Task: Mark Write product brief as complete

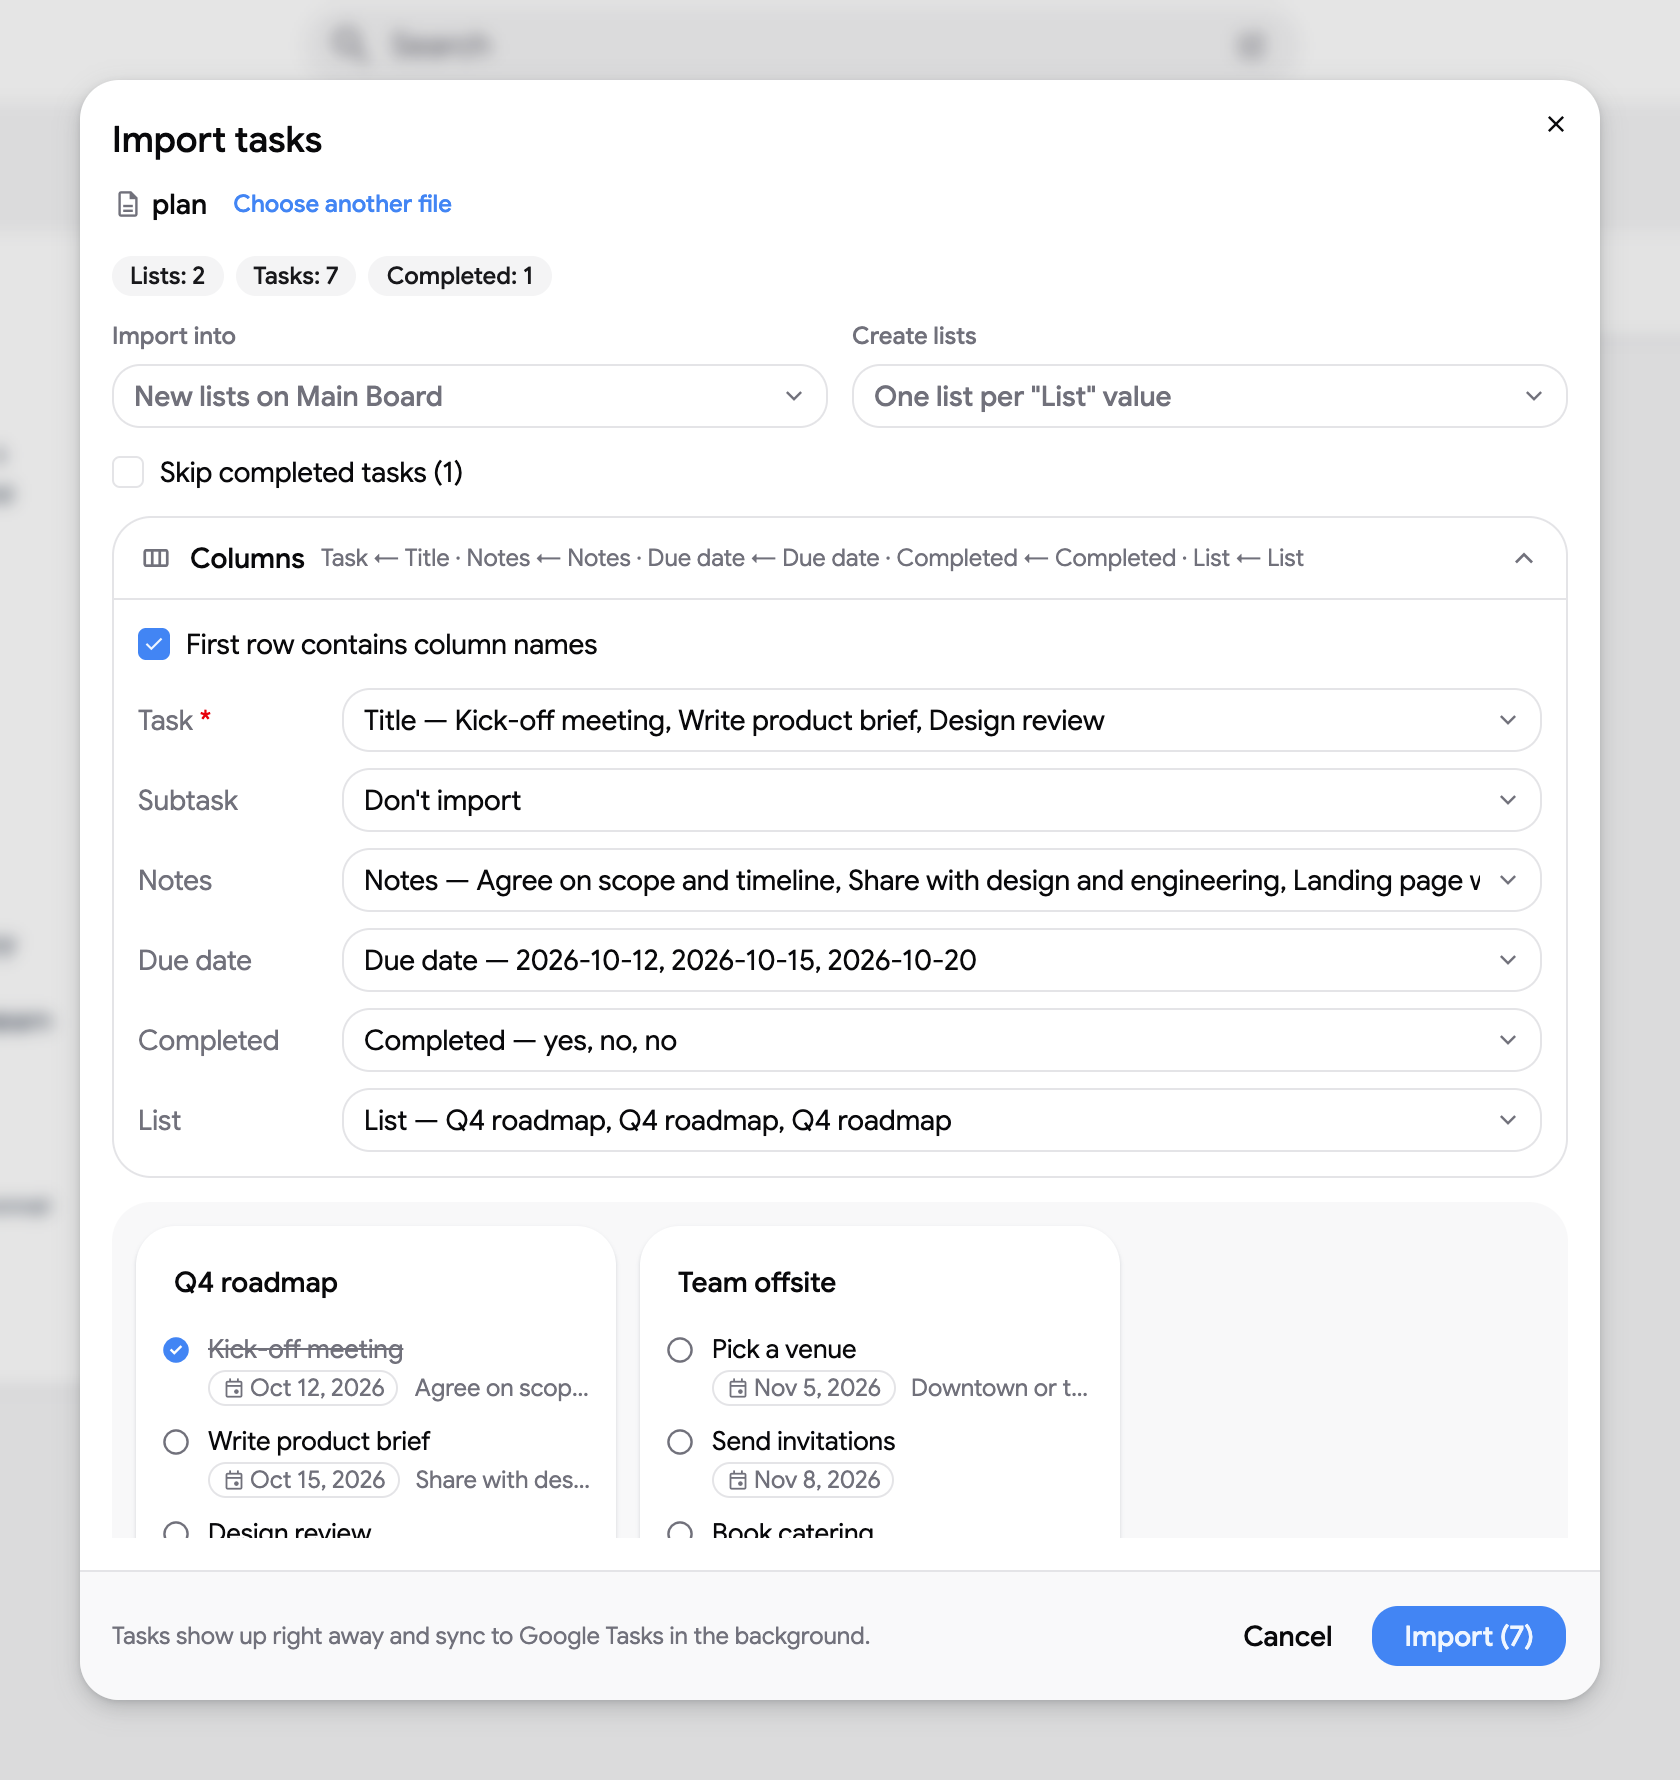Action: [176, 1442]
